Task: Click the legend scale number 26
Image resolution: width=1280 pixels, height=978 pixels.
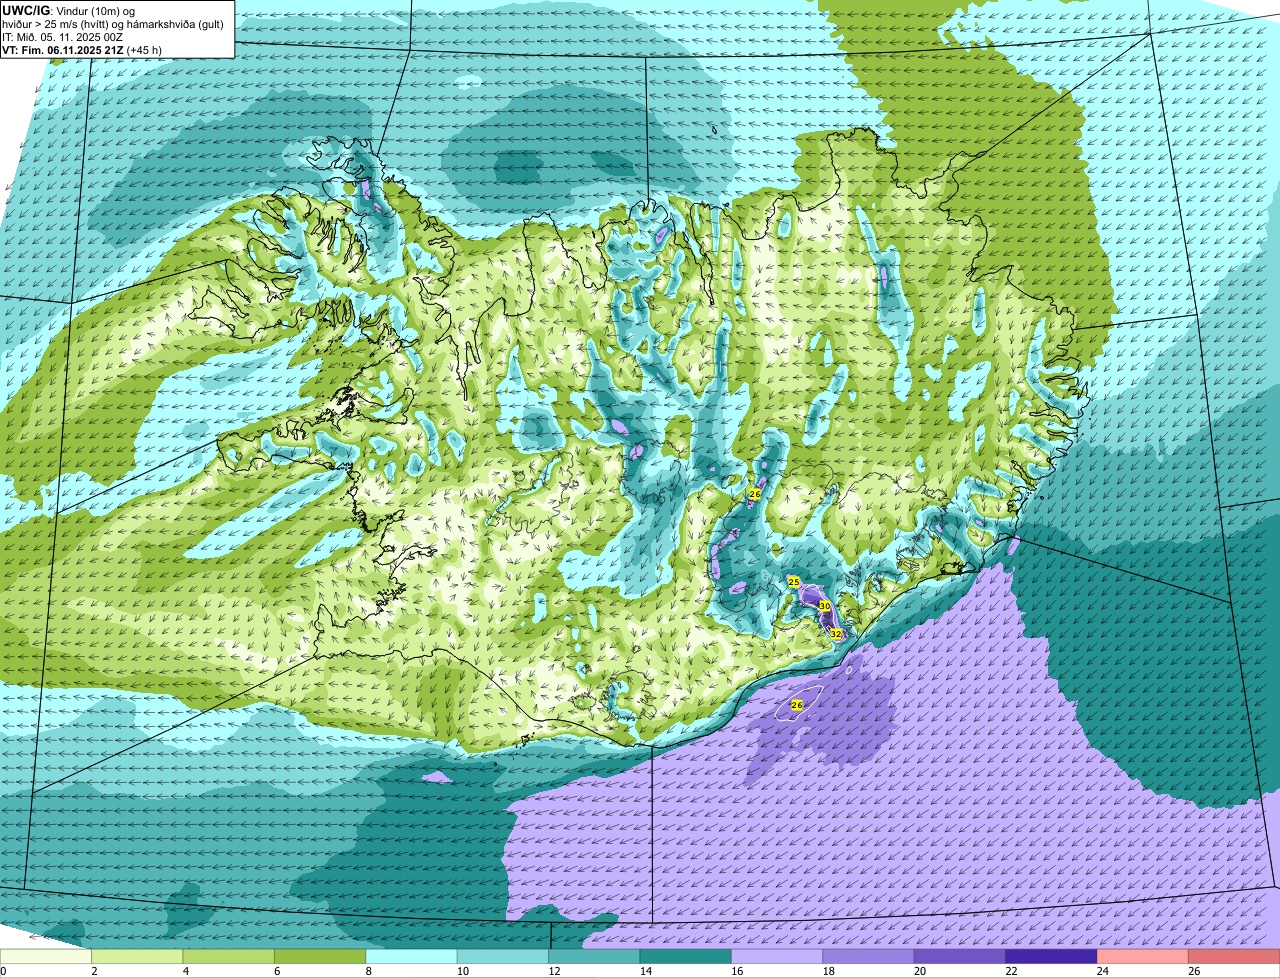Action: tap(1194, 971)
